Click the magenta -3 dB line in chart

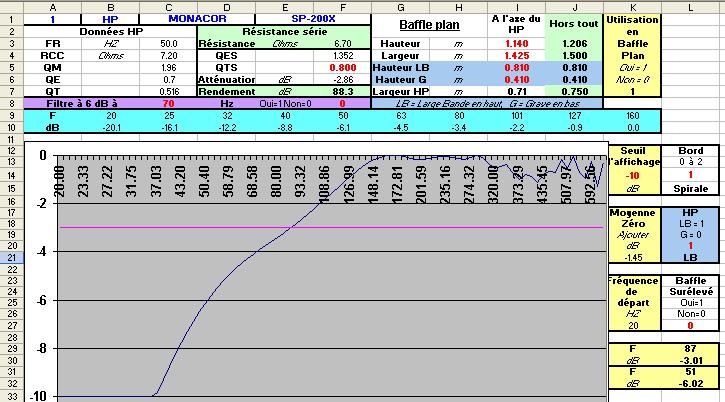coord(332,227)
